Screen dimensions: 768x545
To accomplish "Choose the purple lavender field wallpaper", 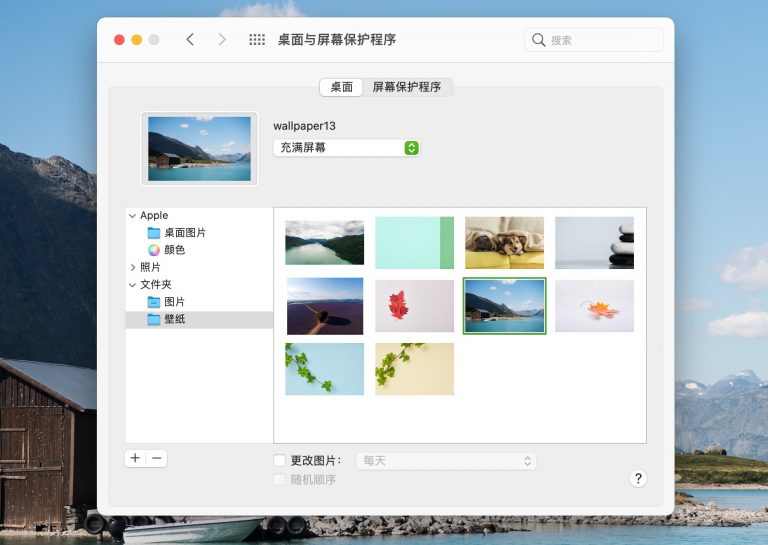I will [325, 306].
